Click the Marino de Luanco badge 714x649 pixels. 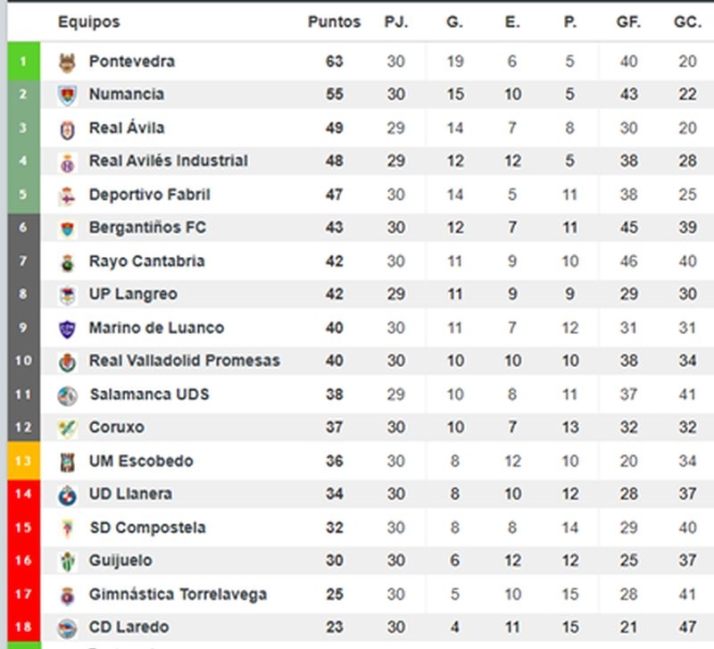67,328
